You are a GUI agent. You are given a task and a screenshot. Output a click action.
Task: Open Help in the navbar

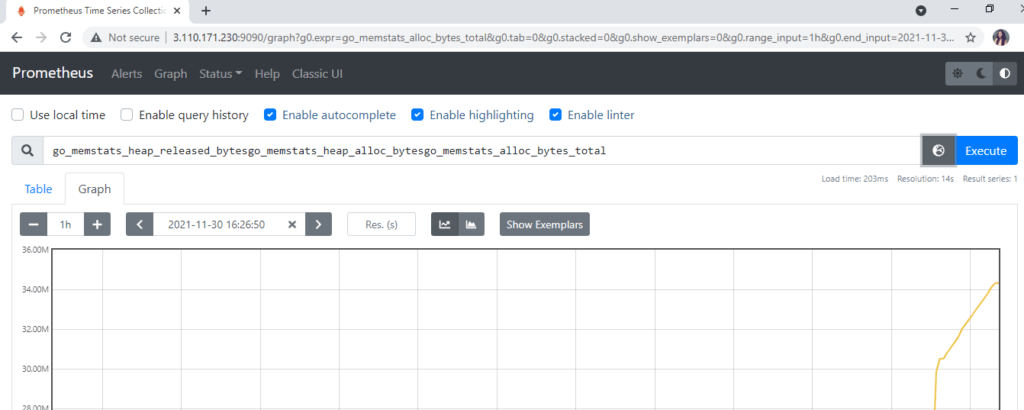click(x=267, y=74)
